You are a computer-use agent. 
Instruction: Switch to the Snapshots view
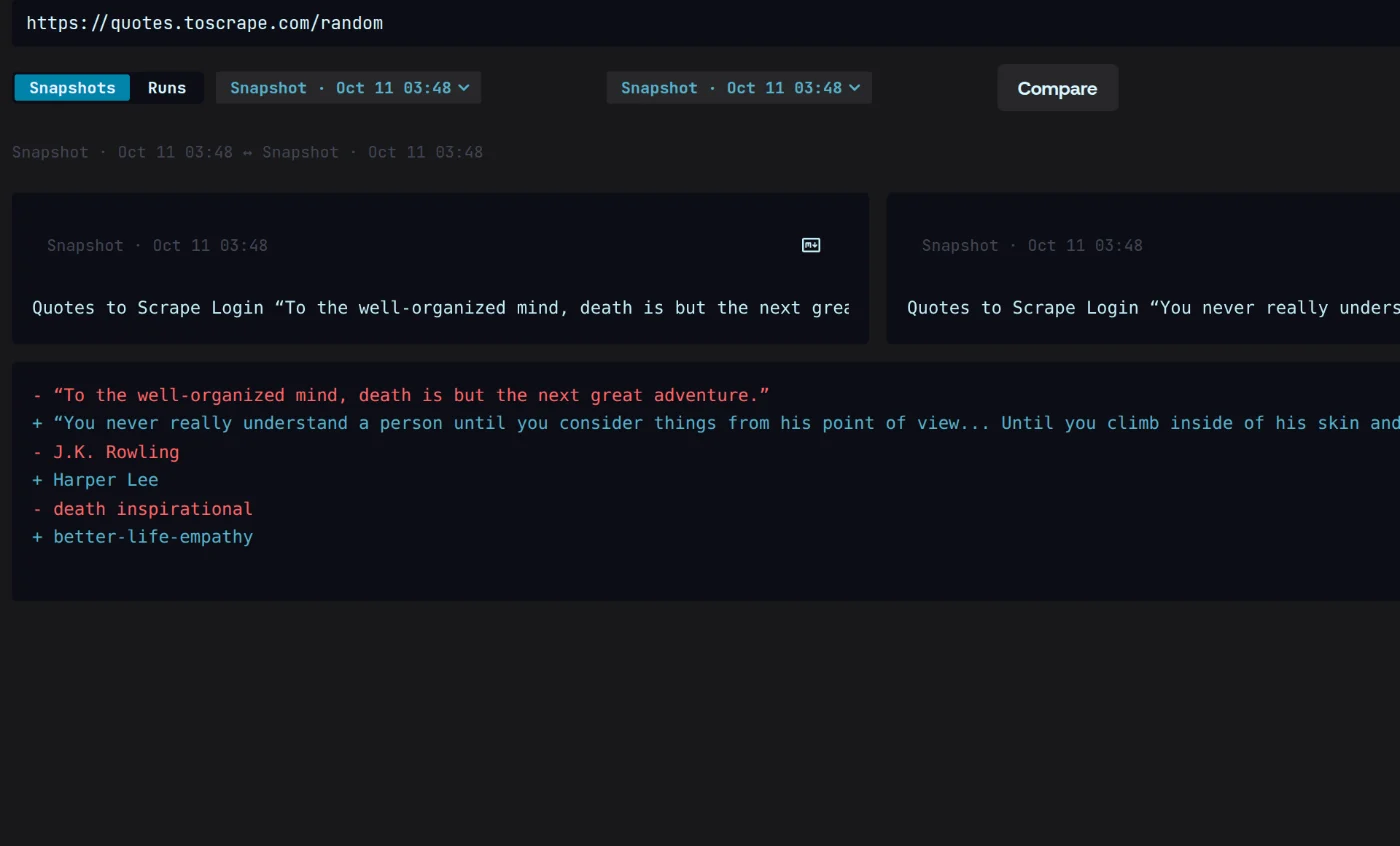coord(72,88)
